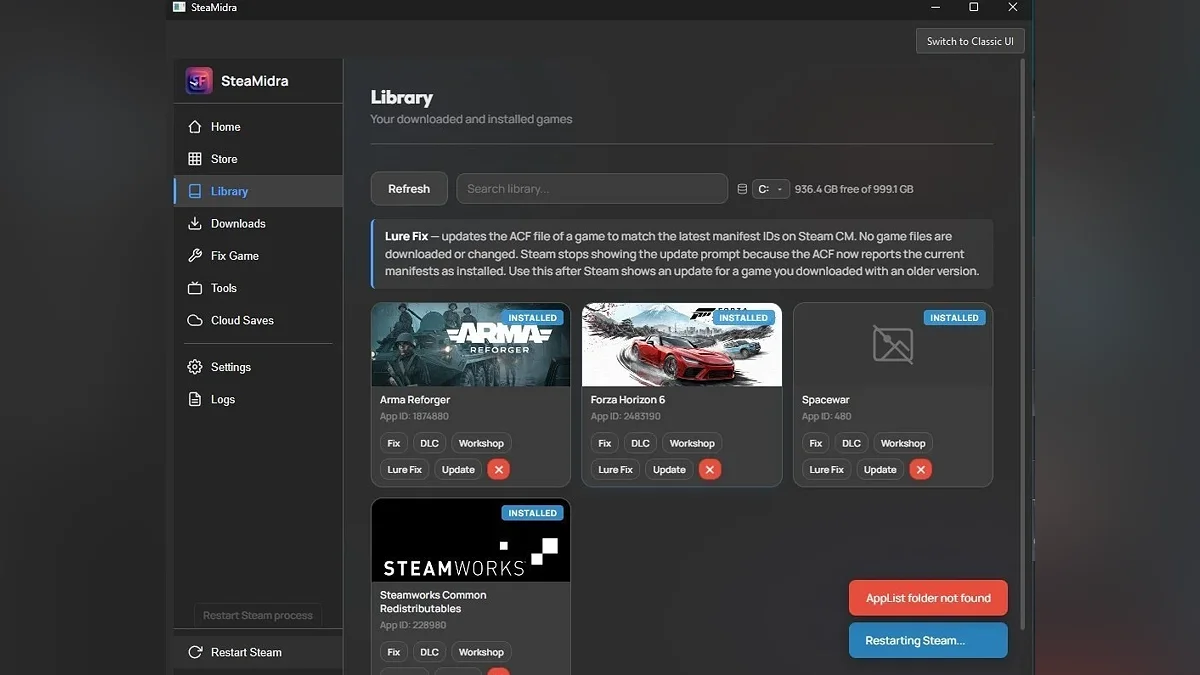Image resolution: width=1200 pixels, height=675 pixels.
Task: Click Fix on the Spacewar card
Action: 816,443
